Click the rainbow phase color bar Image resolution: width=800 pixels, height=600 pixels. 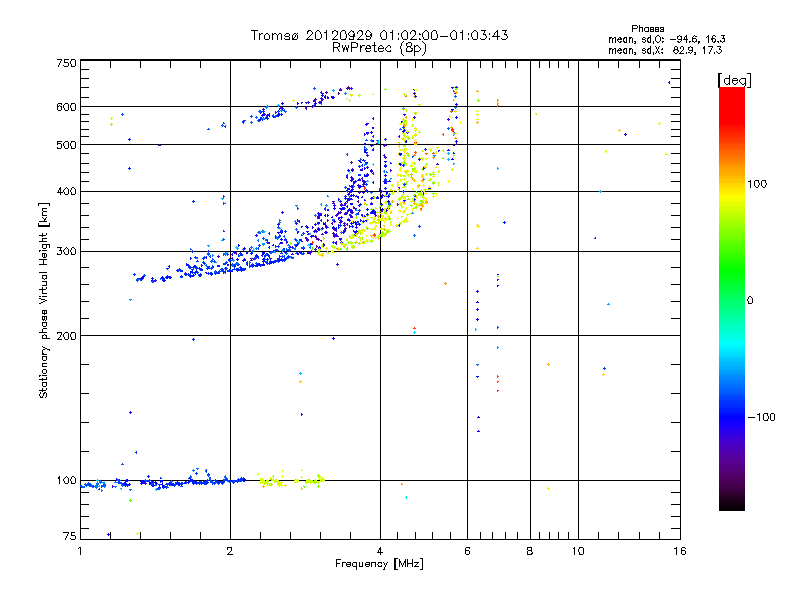(732, 299)
